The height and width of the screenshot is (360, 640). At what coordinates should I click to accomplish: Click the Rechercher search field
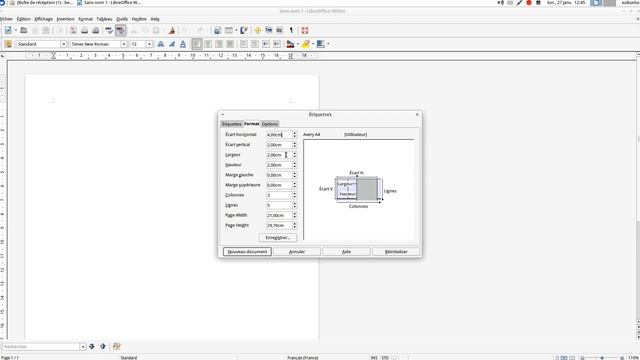41,347
